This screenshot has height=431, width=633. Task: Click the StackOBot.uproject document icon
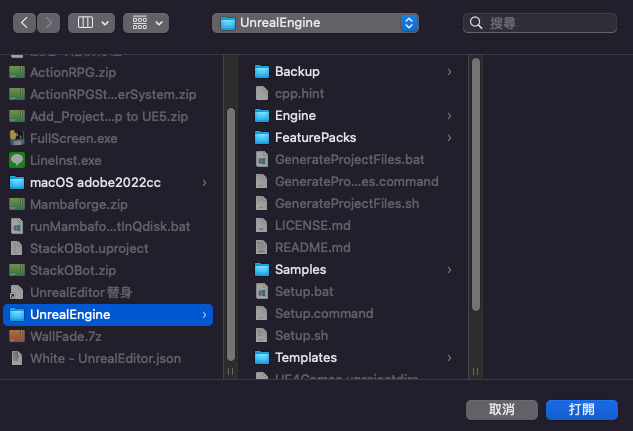[x=17, y=249]
